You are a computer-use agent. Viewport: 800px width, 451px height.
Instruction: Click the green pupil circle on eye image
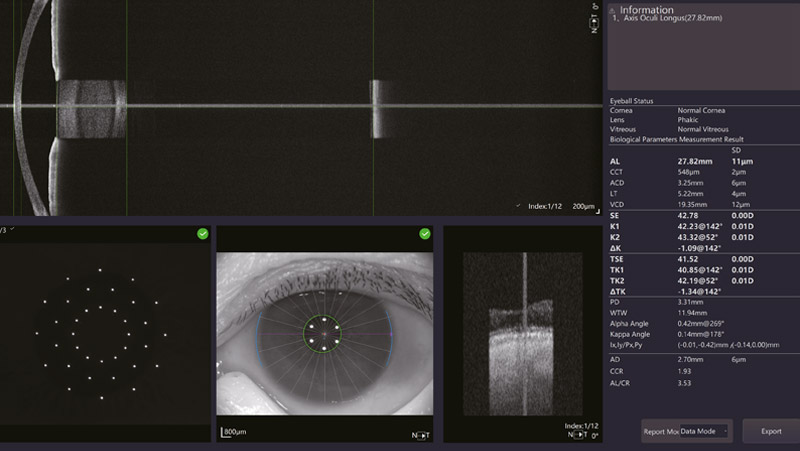tap(322, 334)
